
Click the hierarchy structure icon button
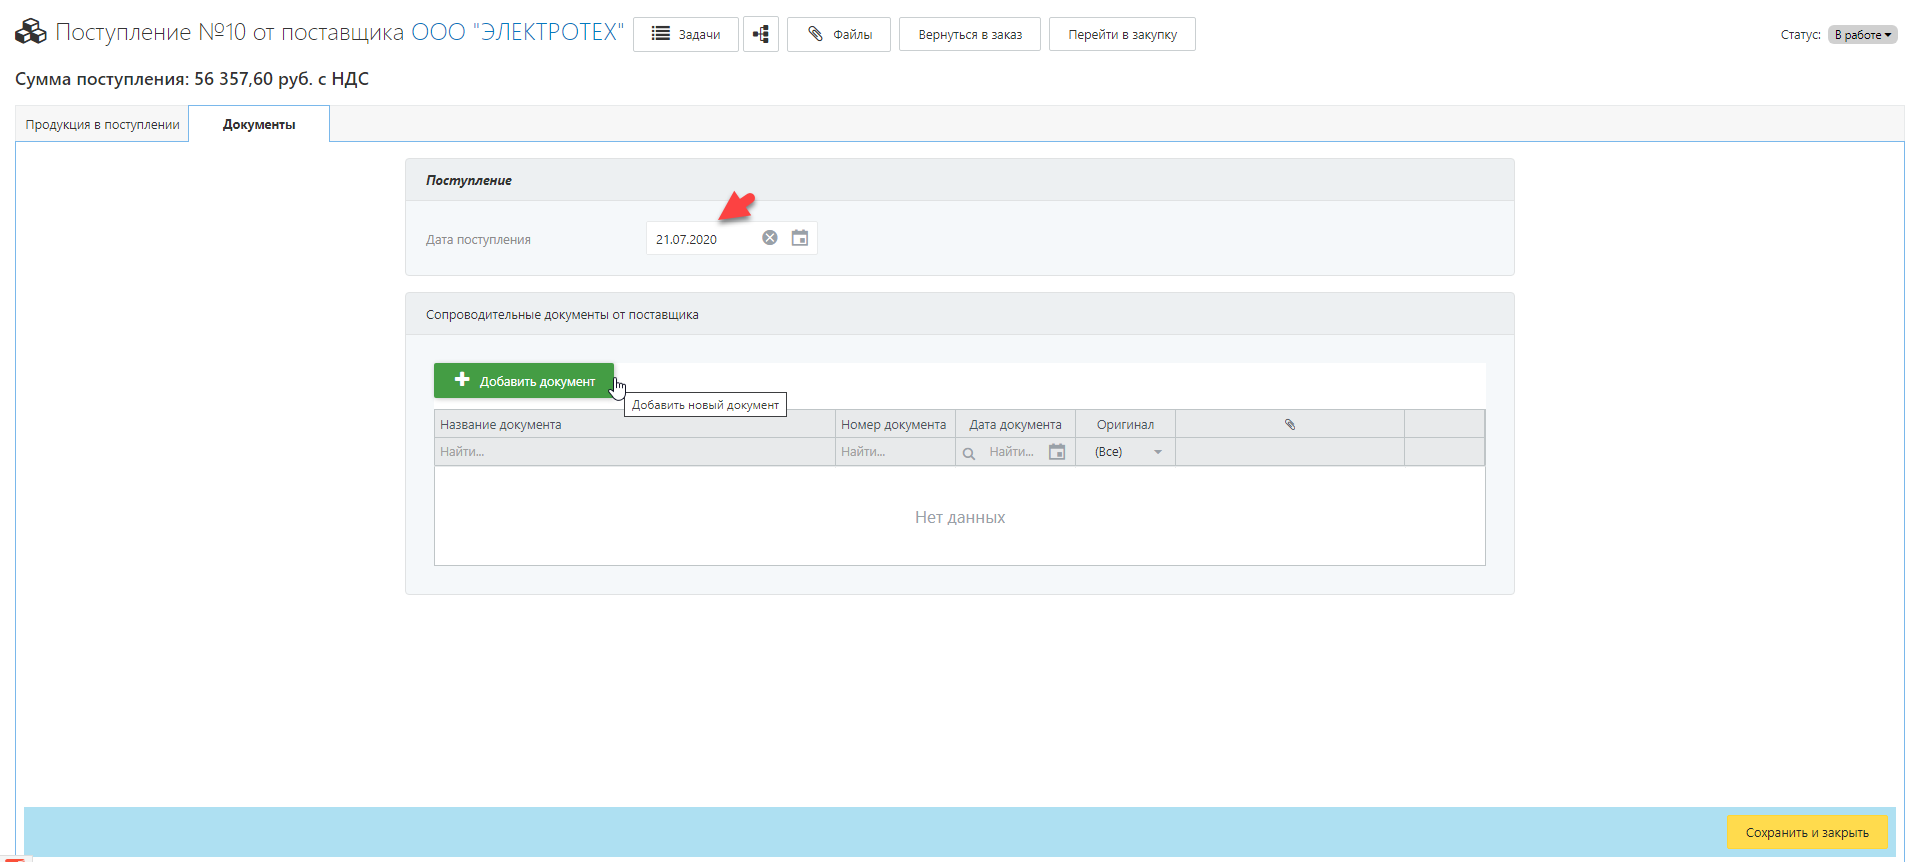[x=761, y=34]
